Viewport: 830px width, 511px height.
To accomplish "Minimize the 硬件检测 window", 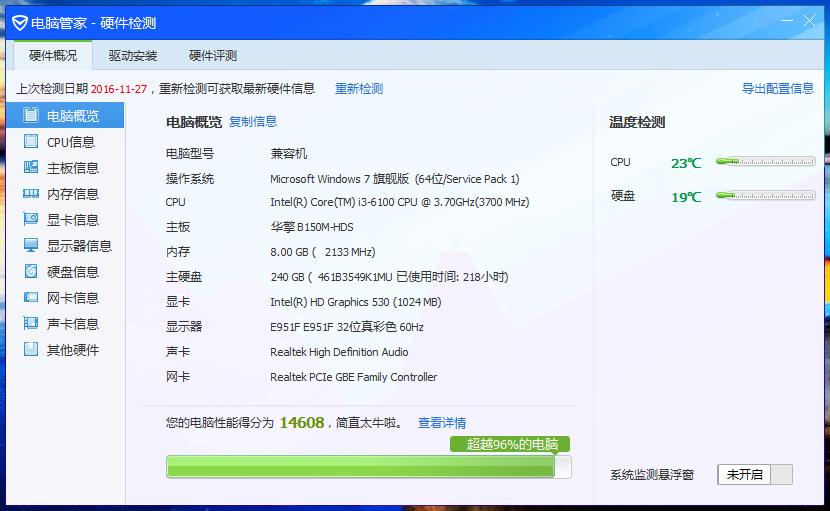I will (787, 21).
